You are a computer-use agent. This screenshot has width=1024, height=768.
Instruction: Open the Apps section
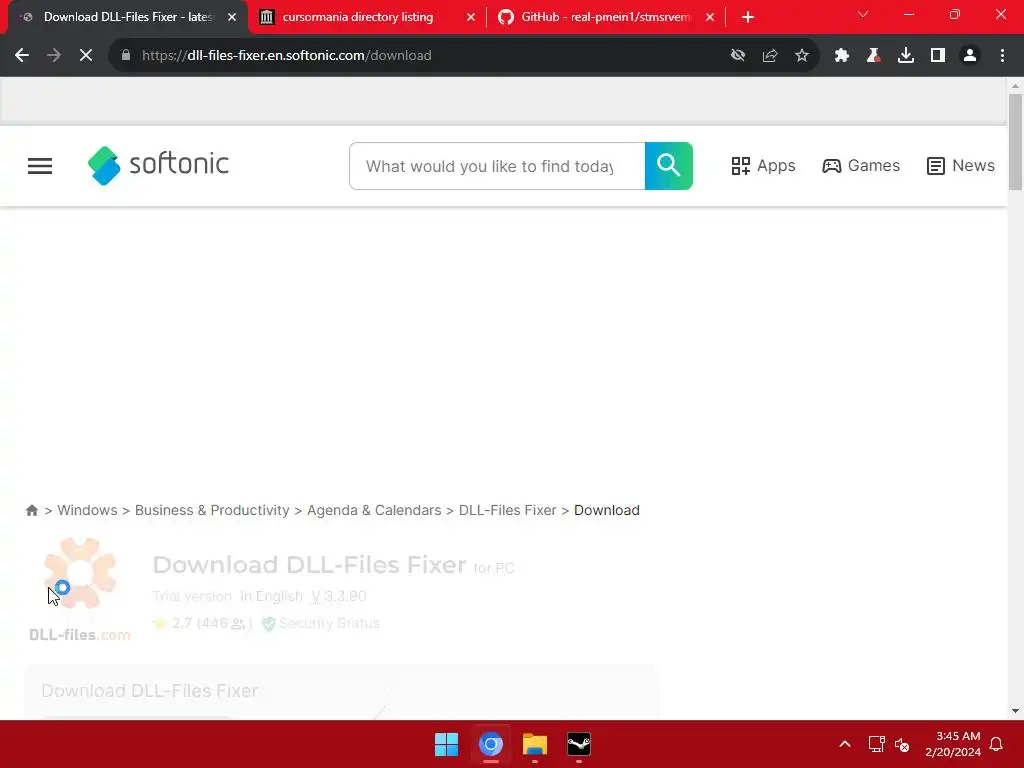(x=763, y=166)
